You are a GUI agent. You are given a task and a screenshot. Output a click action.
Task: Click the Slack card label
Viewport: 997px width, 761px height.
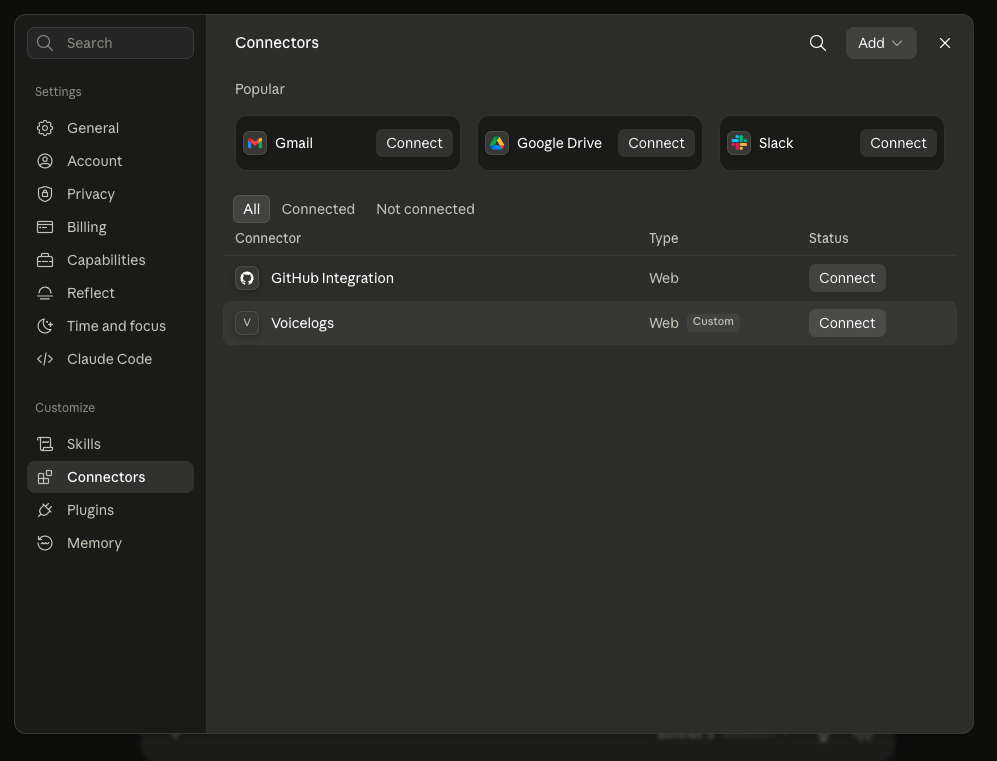point(776,143)
